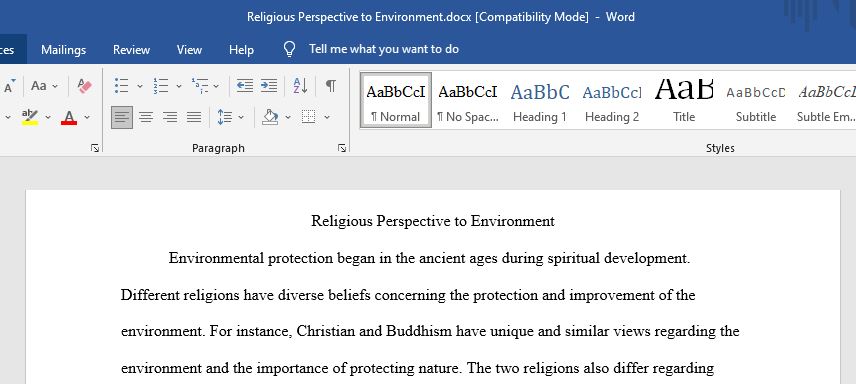
Task: Click Line and Paragraph Spacing icon
Action: click(x=224, y=117)
